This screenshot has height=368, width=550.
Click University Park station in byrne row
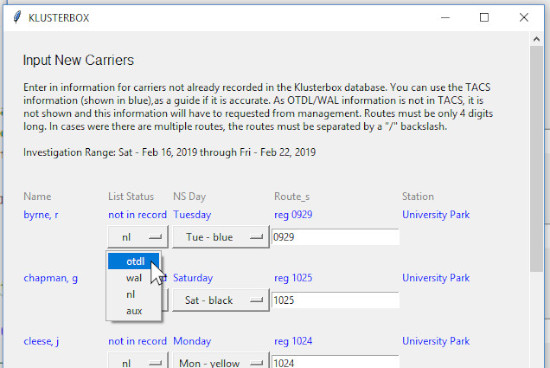click(436, 215)
